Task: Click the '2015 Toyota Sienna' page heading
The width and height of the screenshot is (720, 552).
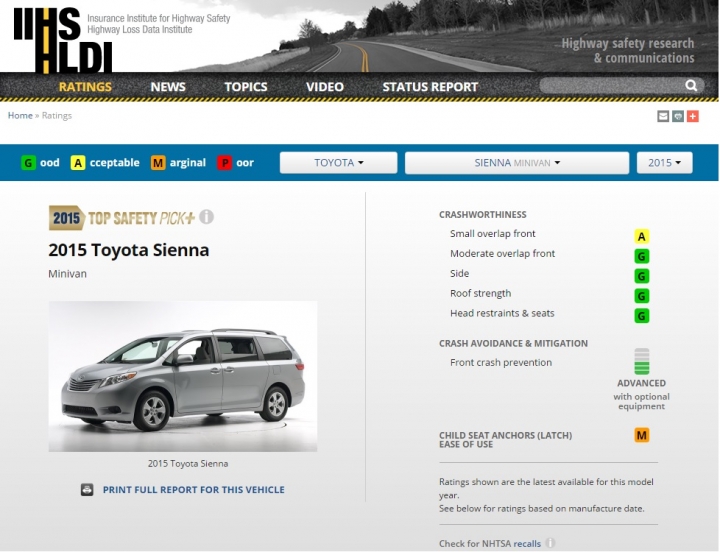Action: coord(129,250)
